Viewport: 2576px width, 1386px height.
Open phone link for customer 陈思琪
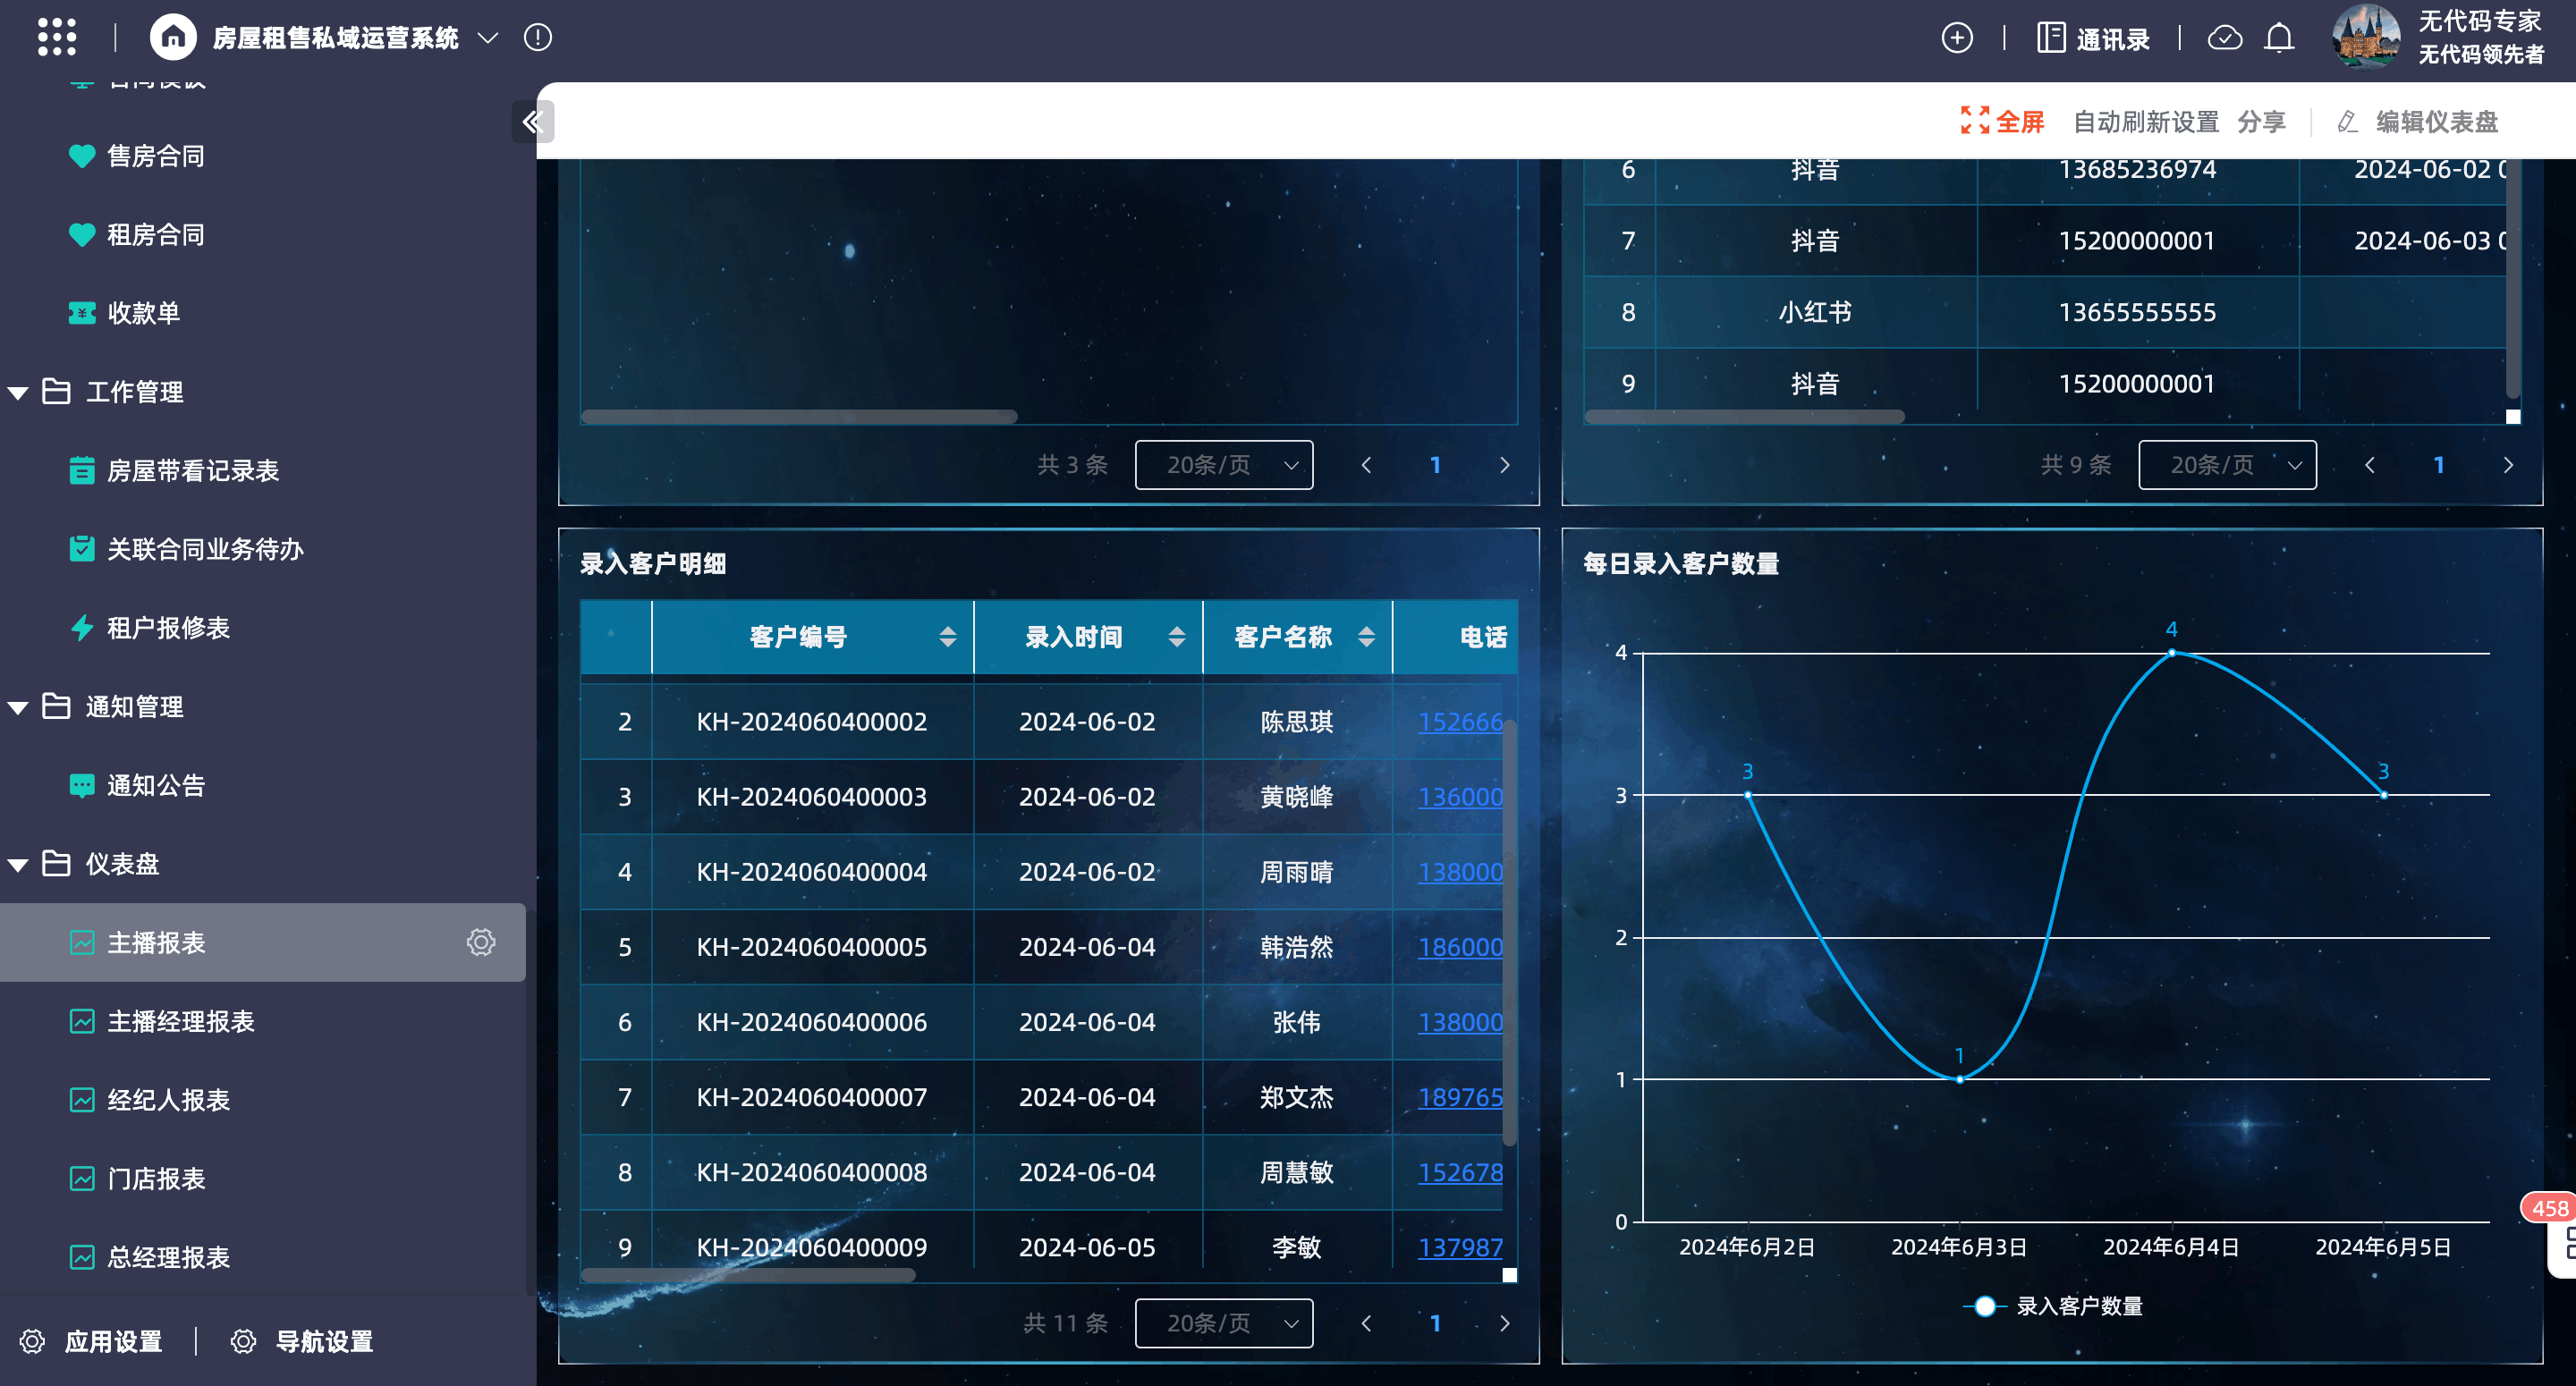[1459, 722]
